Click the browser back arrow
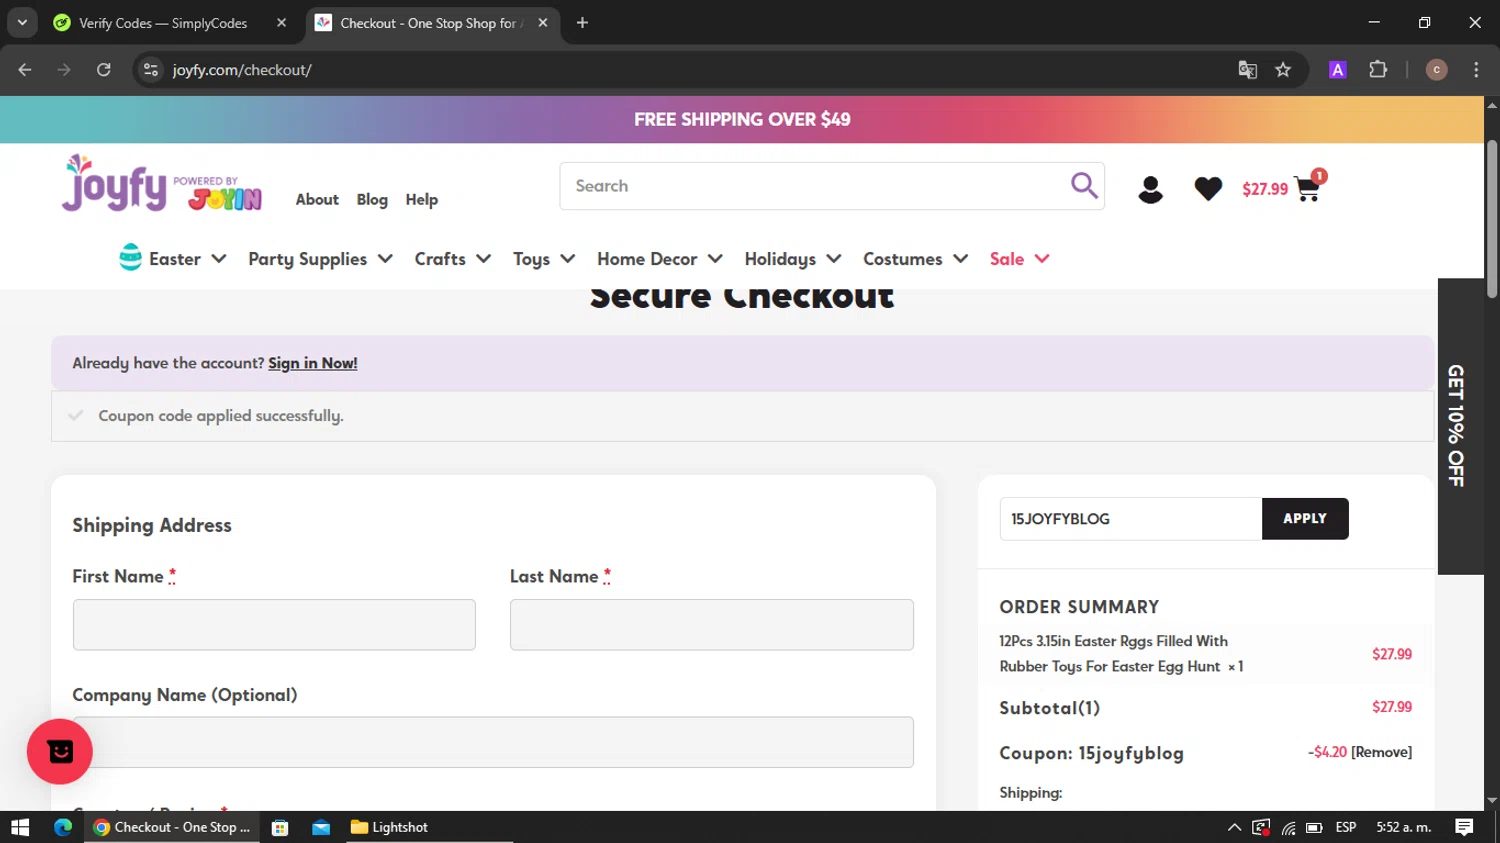1500x843 pixels. [x=25, y=70]
